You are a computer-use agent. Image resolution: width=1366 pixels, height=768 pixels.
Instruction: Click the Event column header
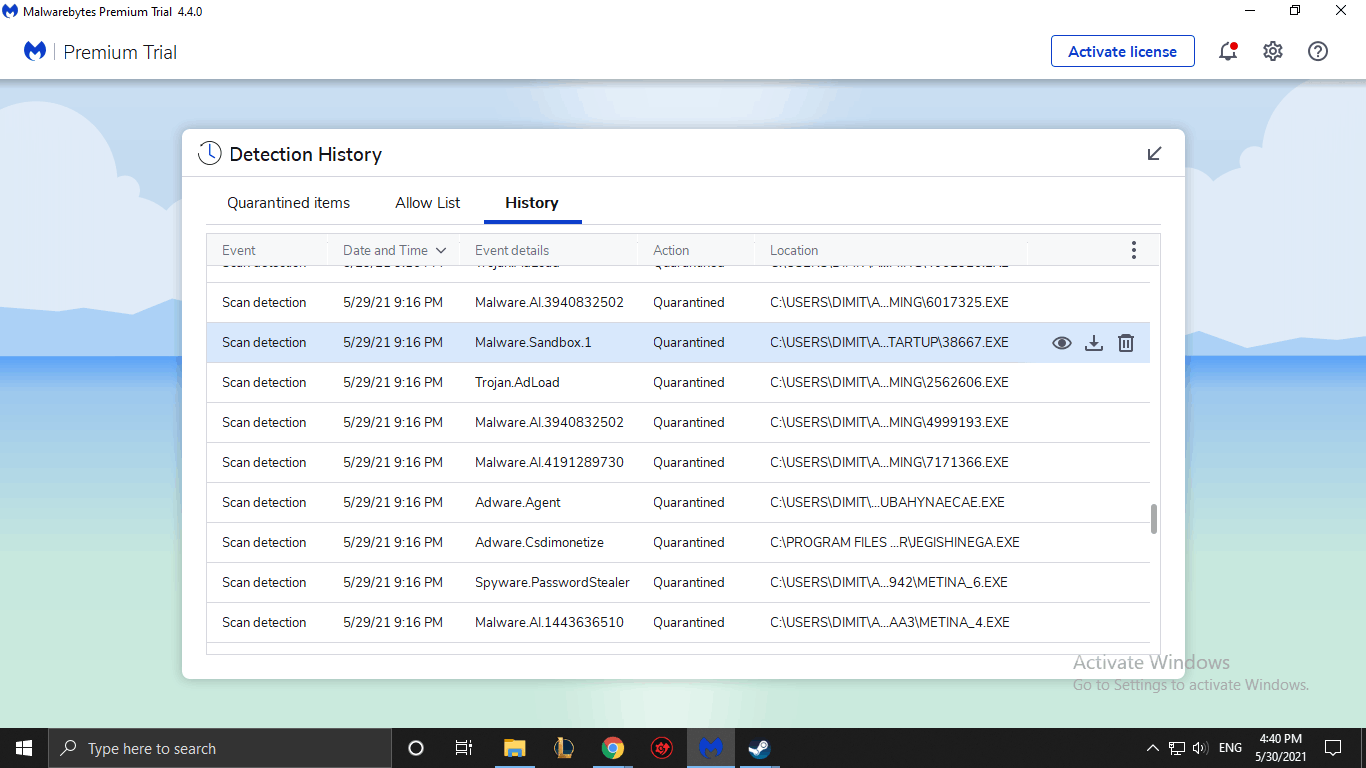(239, 250)
